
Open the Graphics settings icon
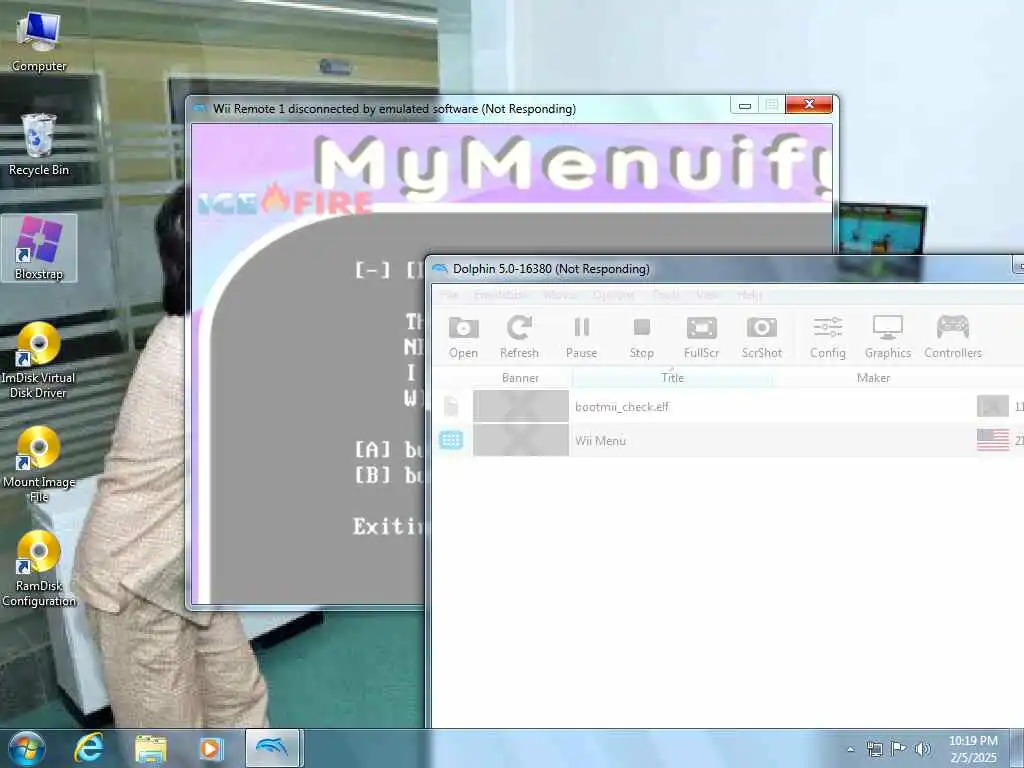(888, 337)
